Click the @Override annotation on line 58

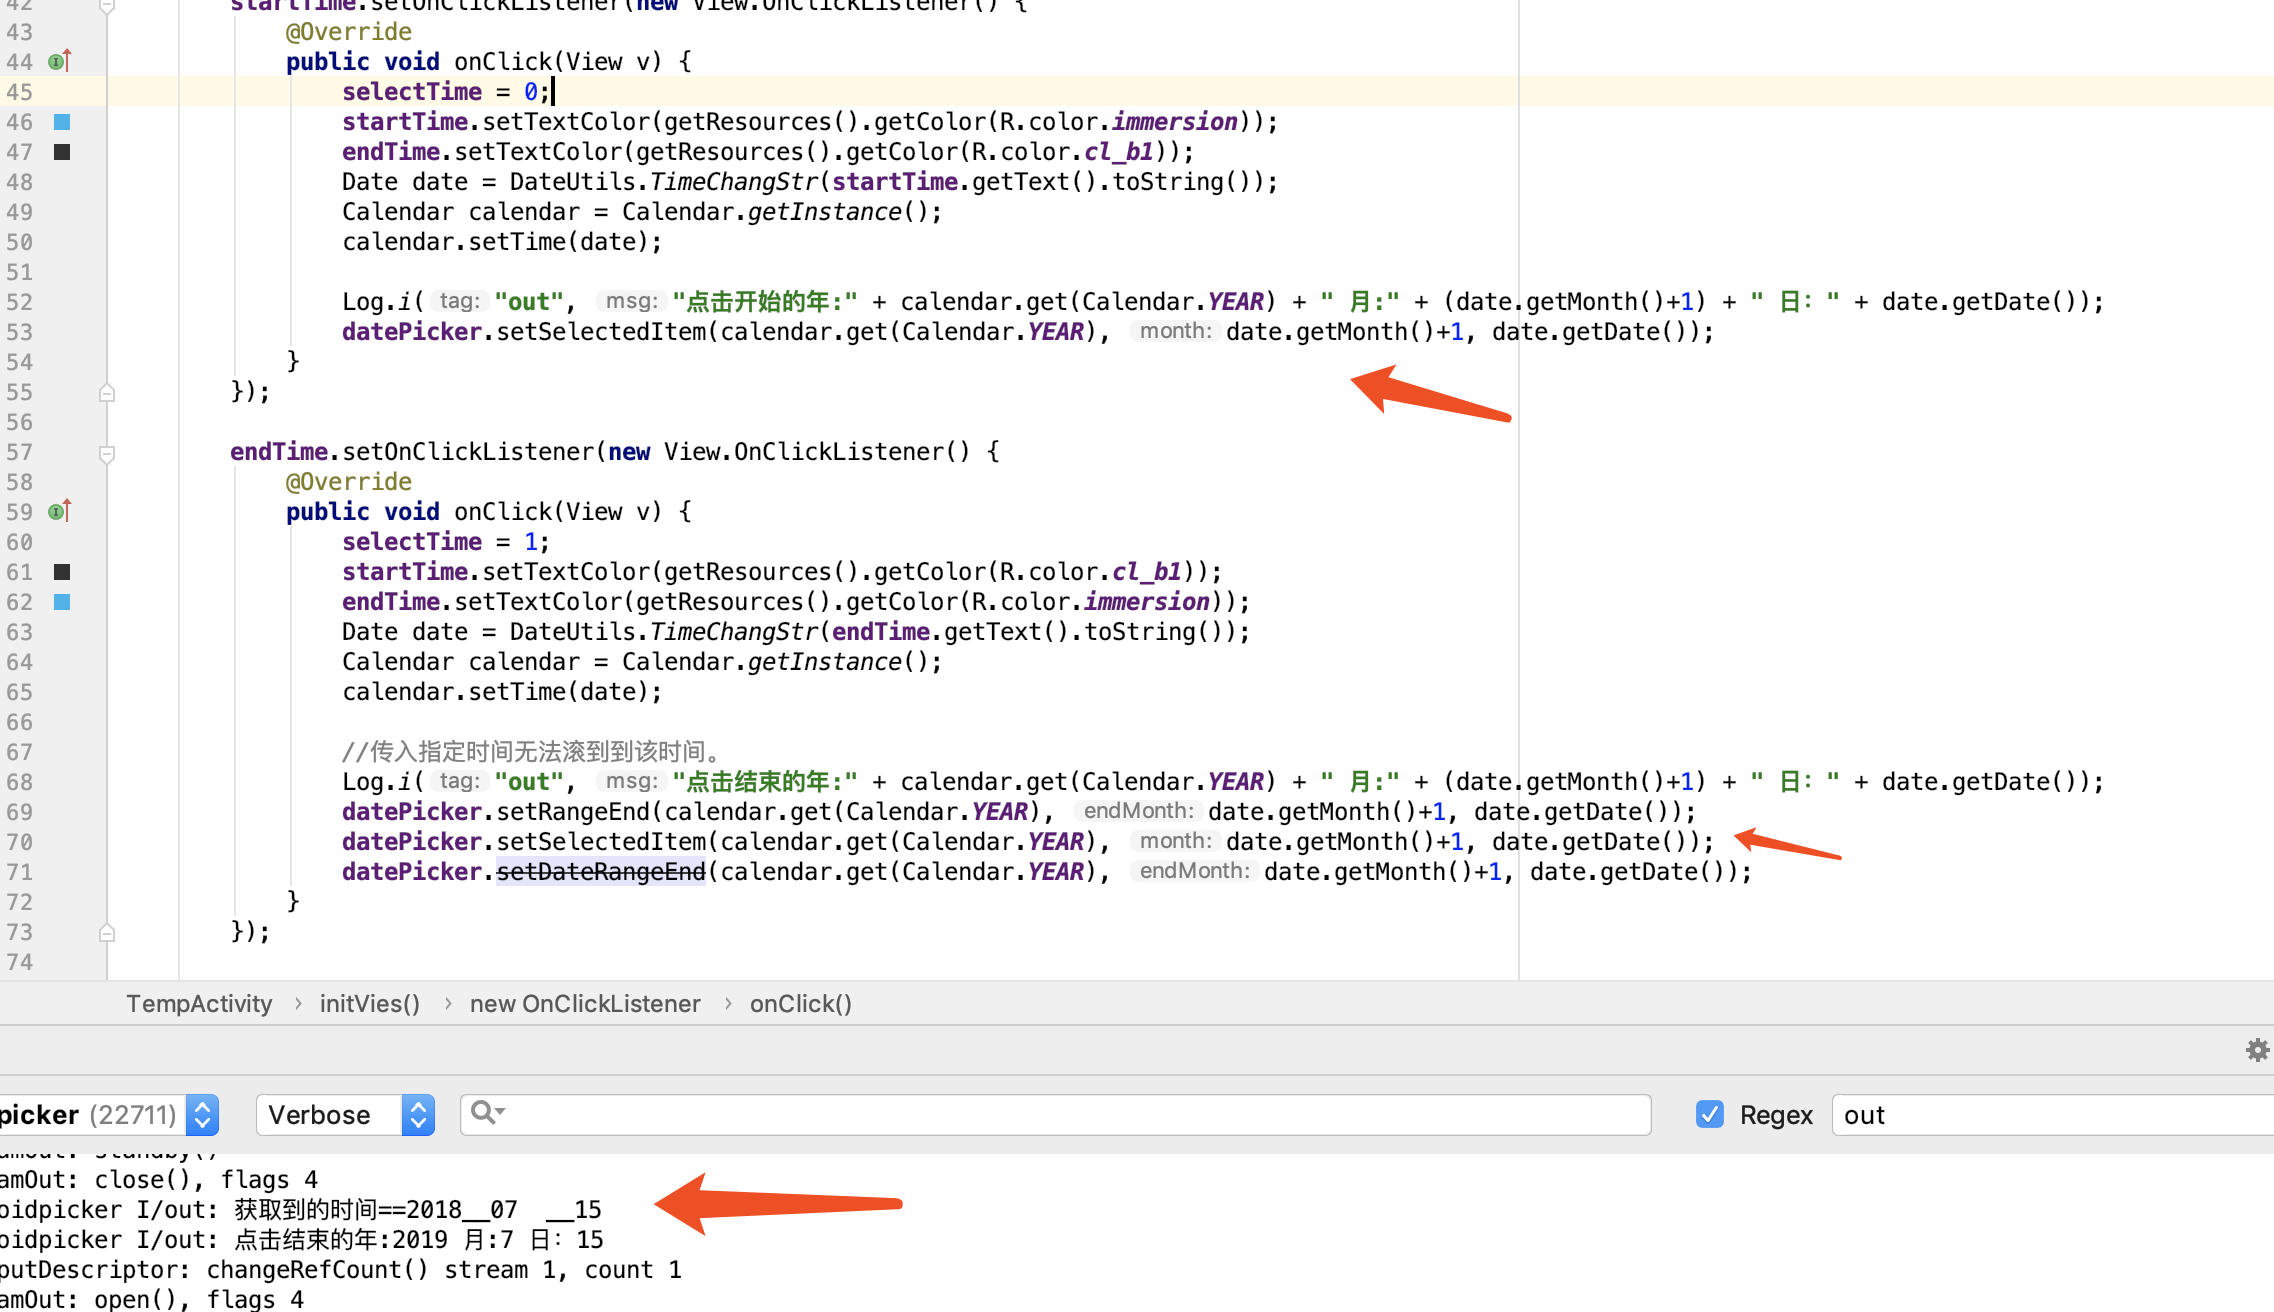tap(349, 482)
